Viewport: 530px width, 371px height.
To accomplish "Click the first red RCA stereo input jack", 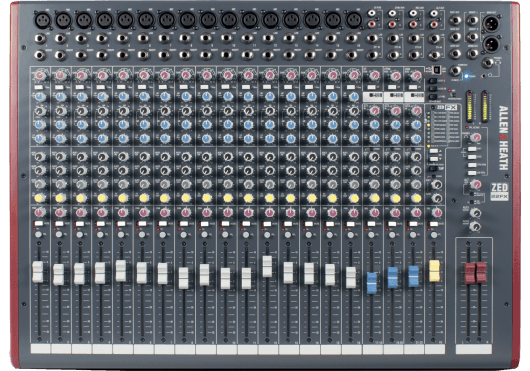I will [x=372, y=24].
